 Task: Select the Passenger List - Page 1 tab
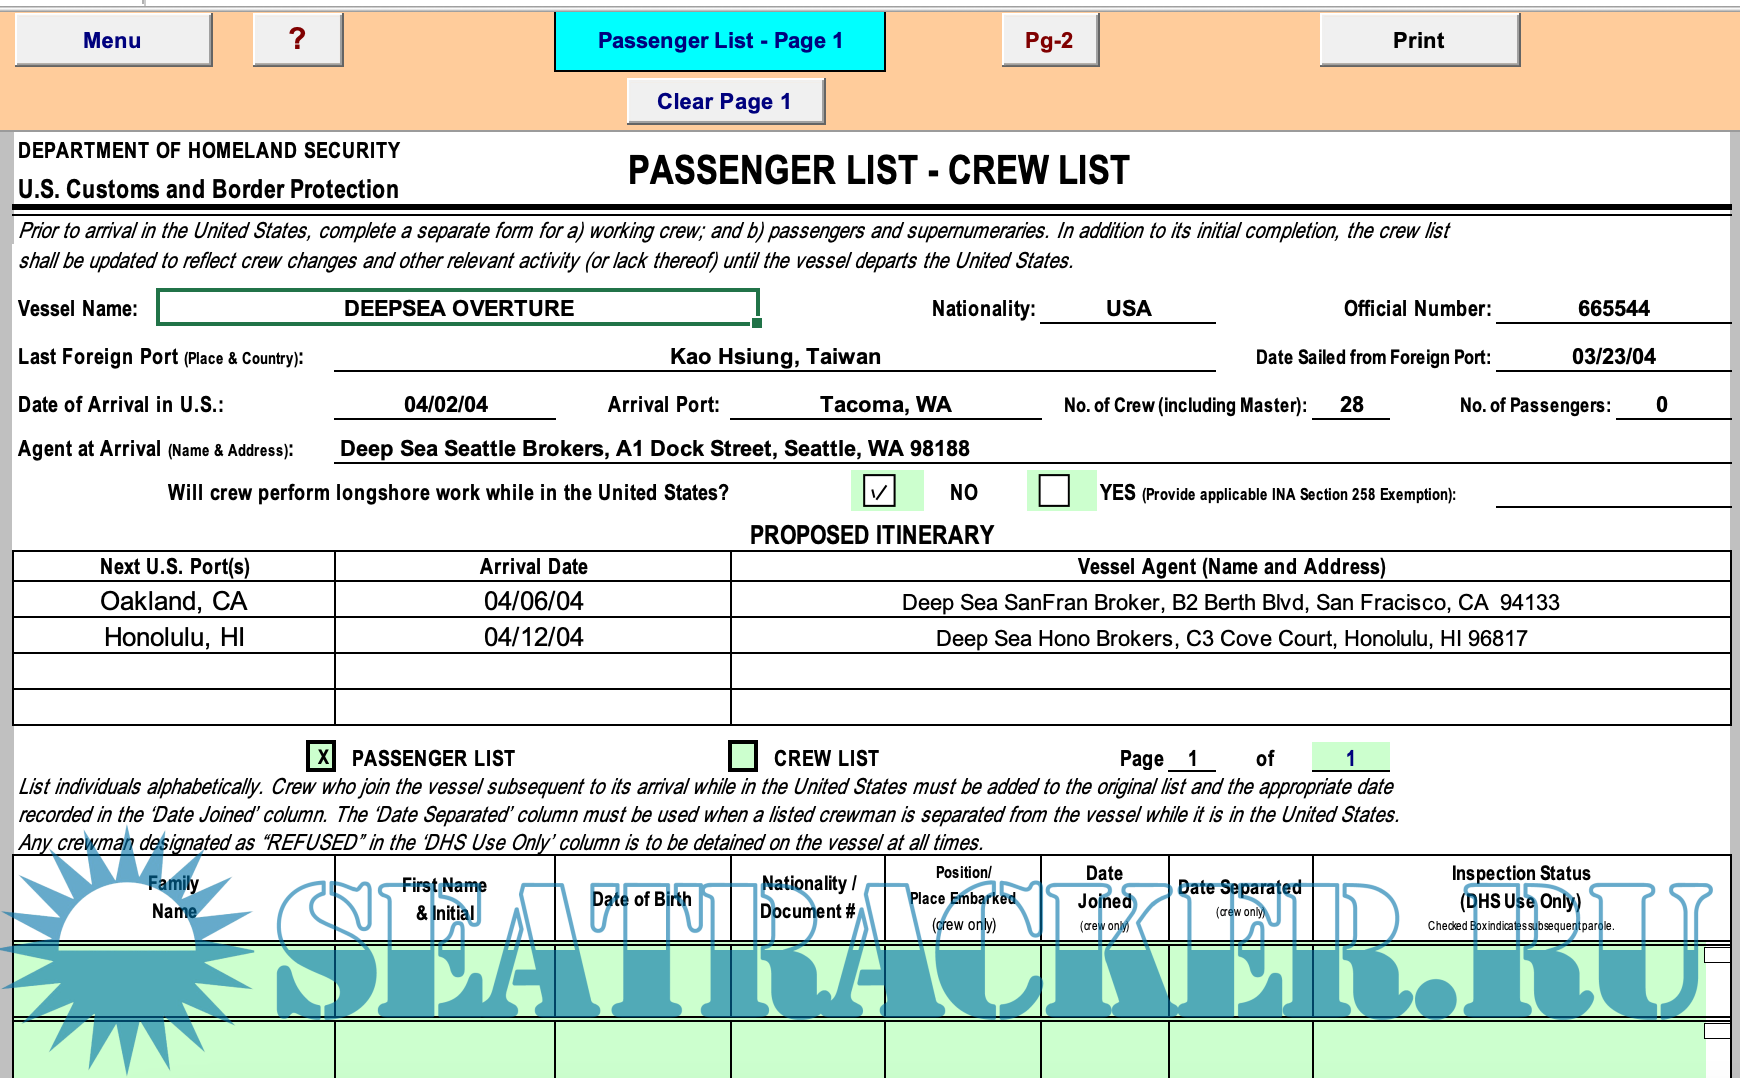tap(719, 41)
